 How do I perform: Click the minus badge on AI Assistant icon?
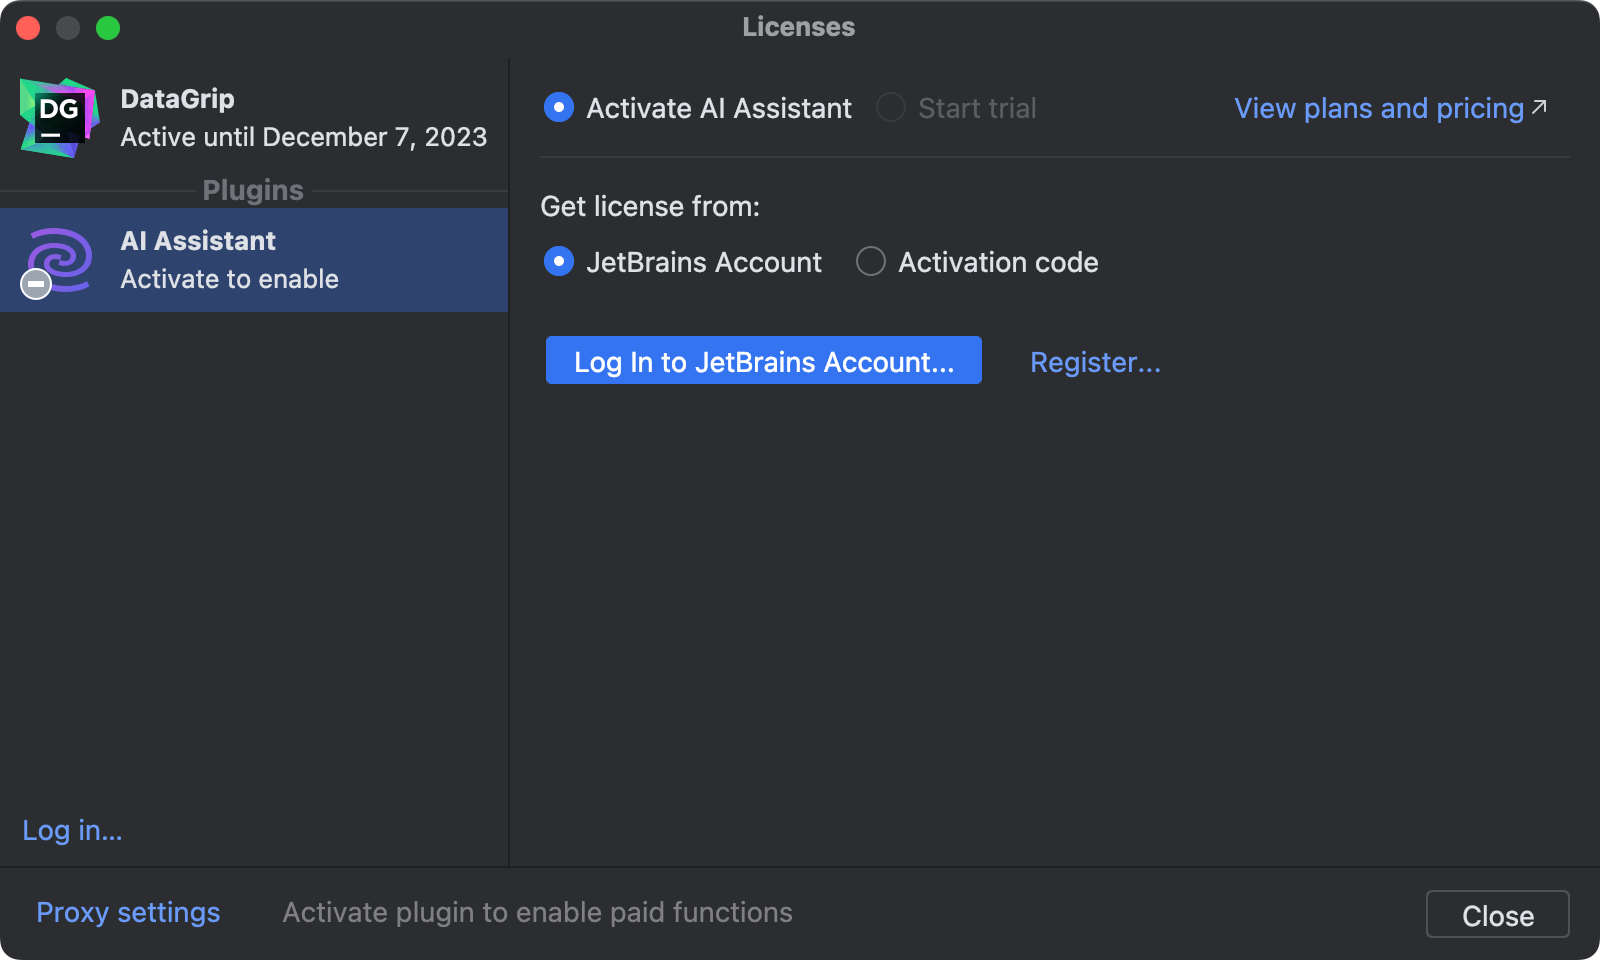click(x=35, y=284)
